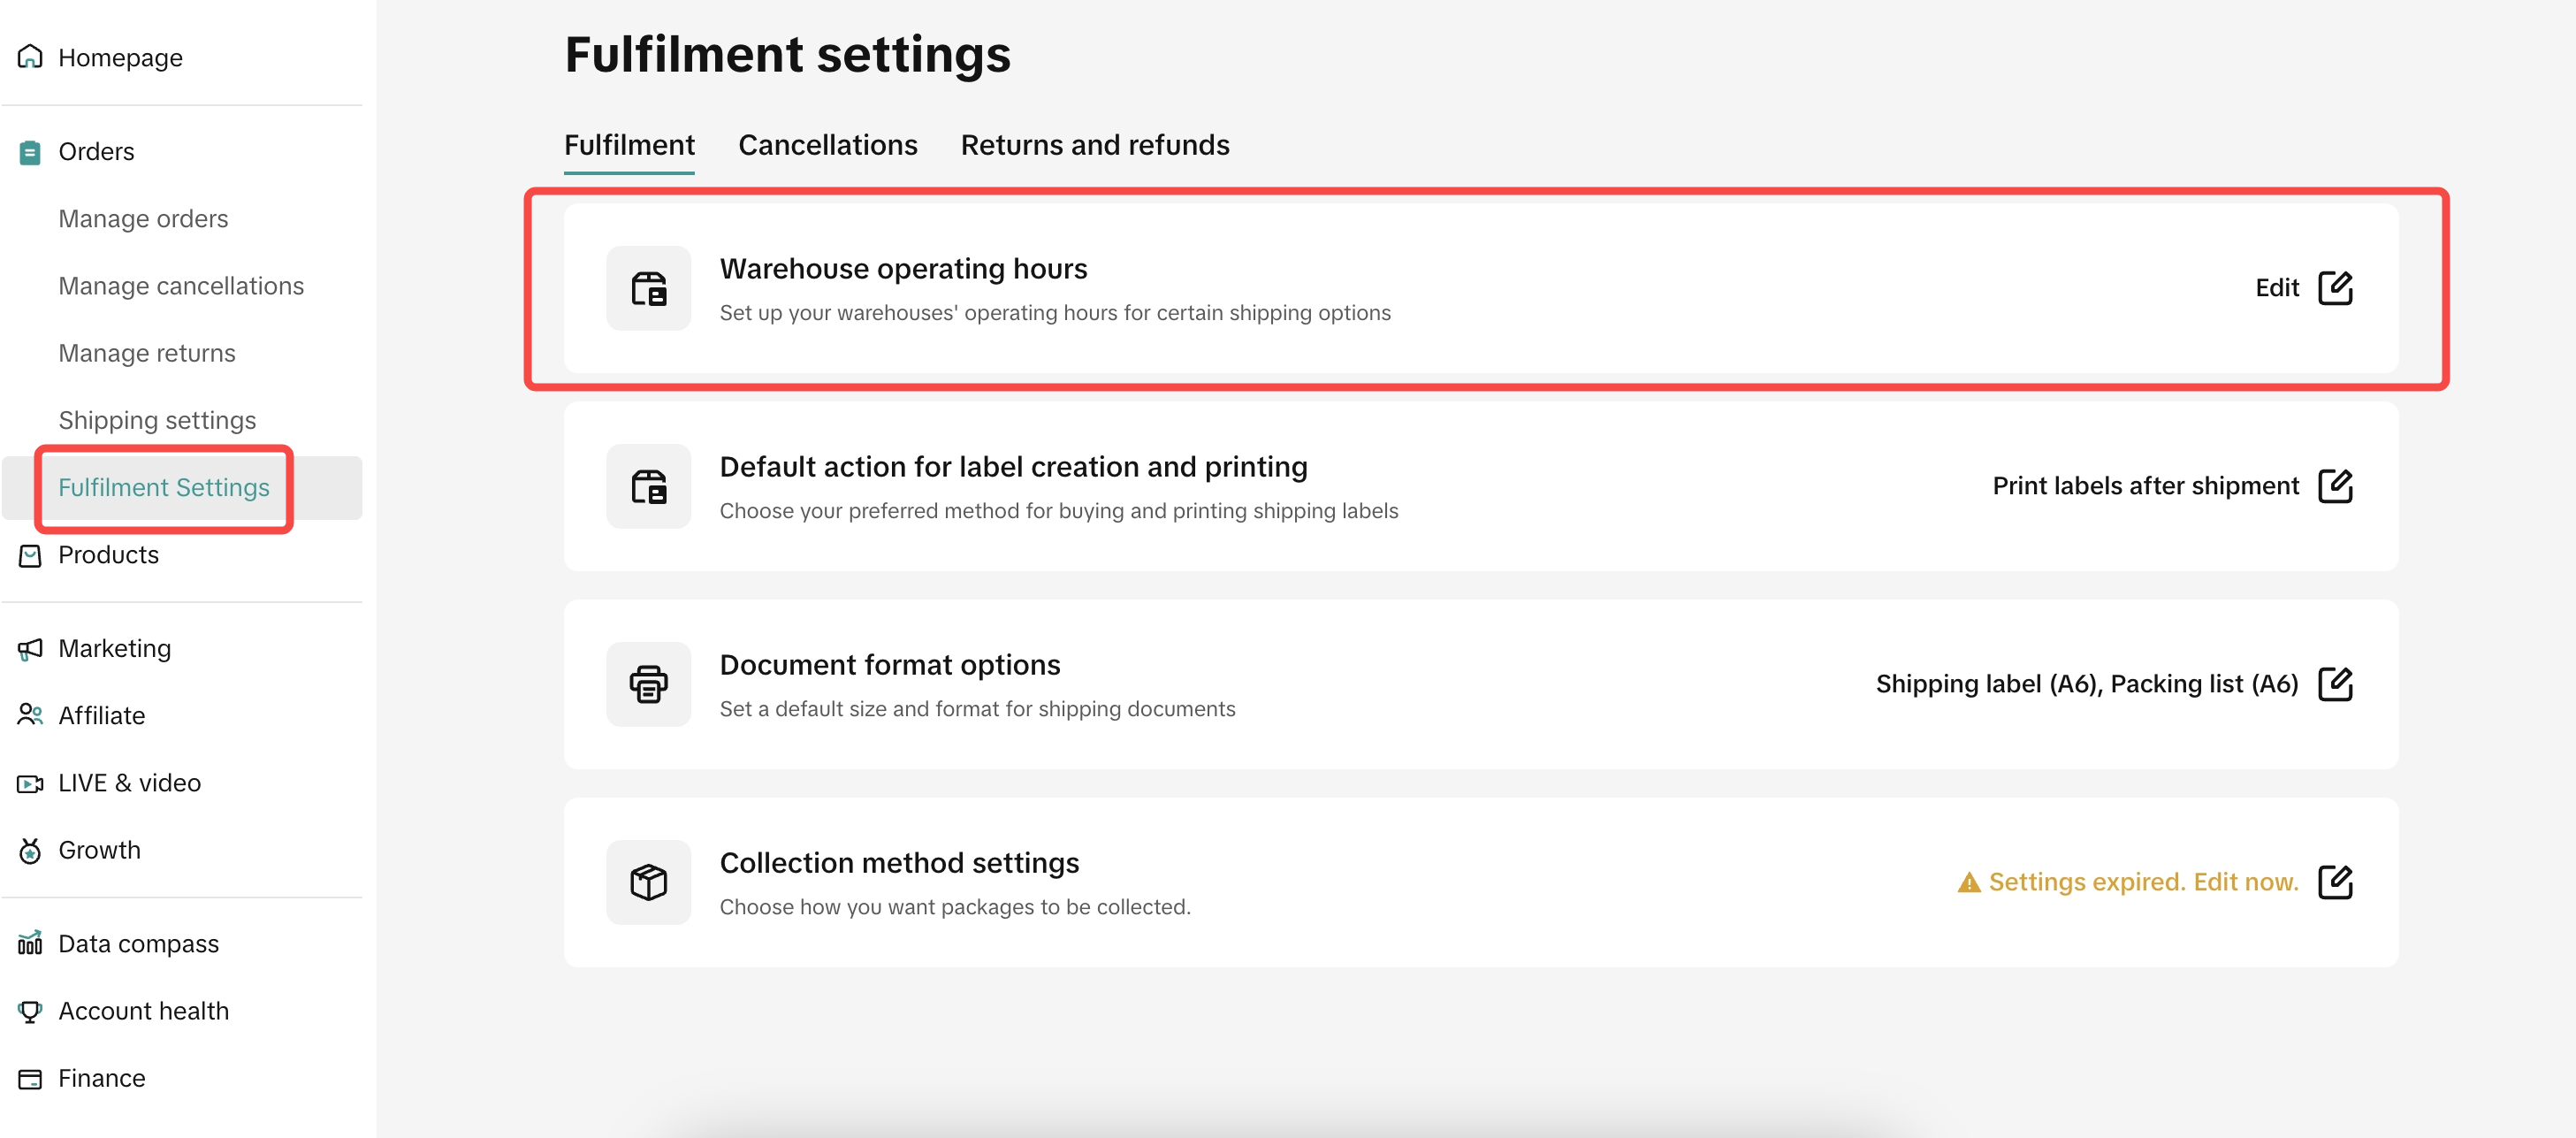Open the Finance sidebar item
The image size is (2576, 1138).
click(x=101, y=1078)
